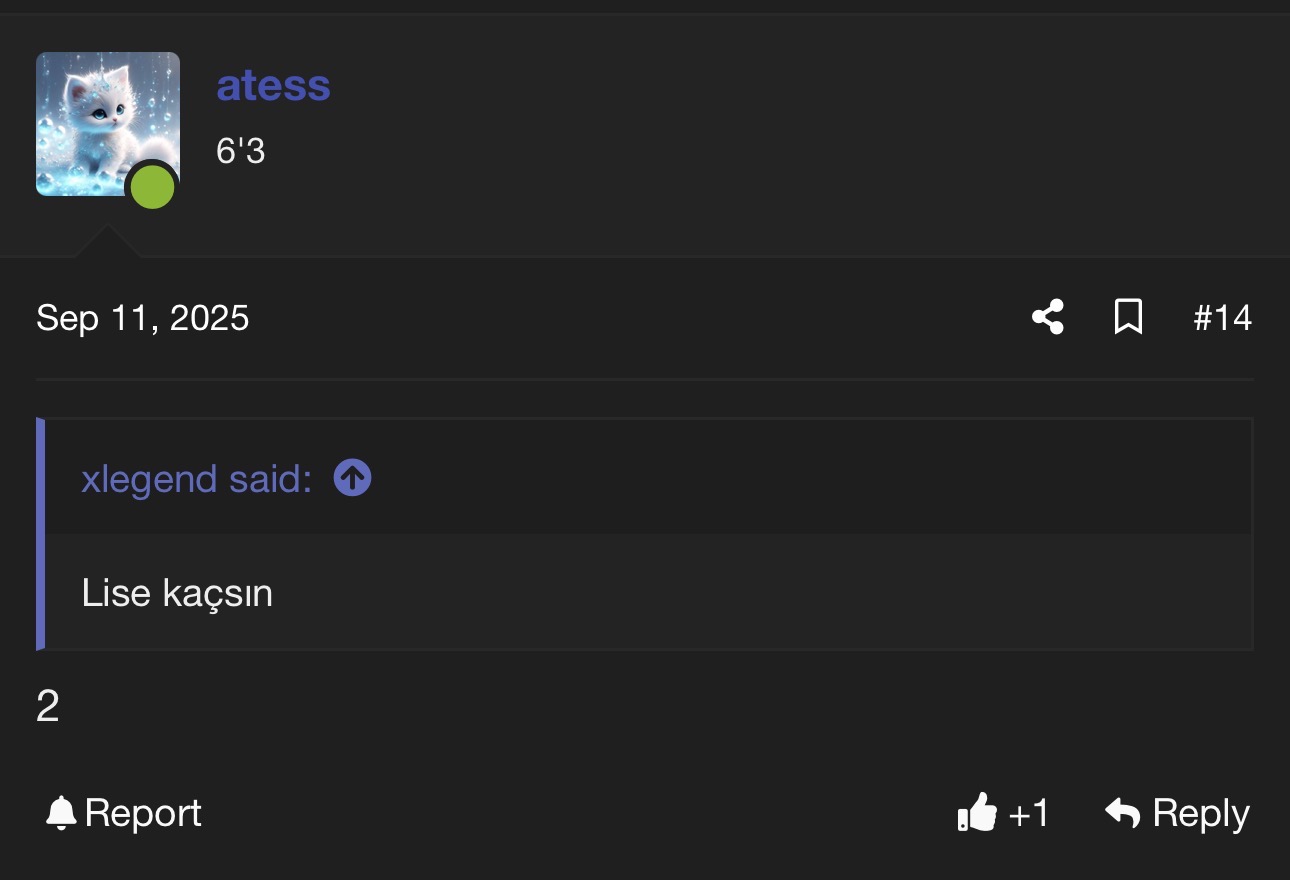Open the atess username profile link
Image resolution: width=1290 pixels, height=880 pixels.
[273, 86]
